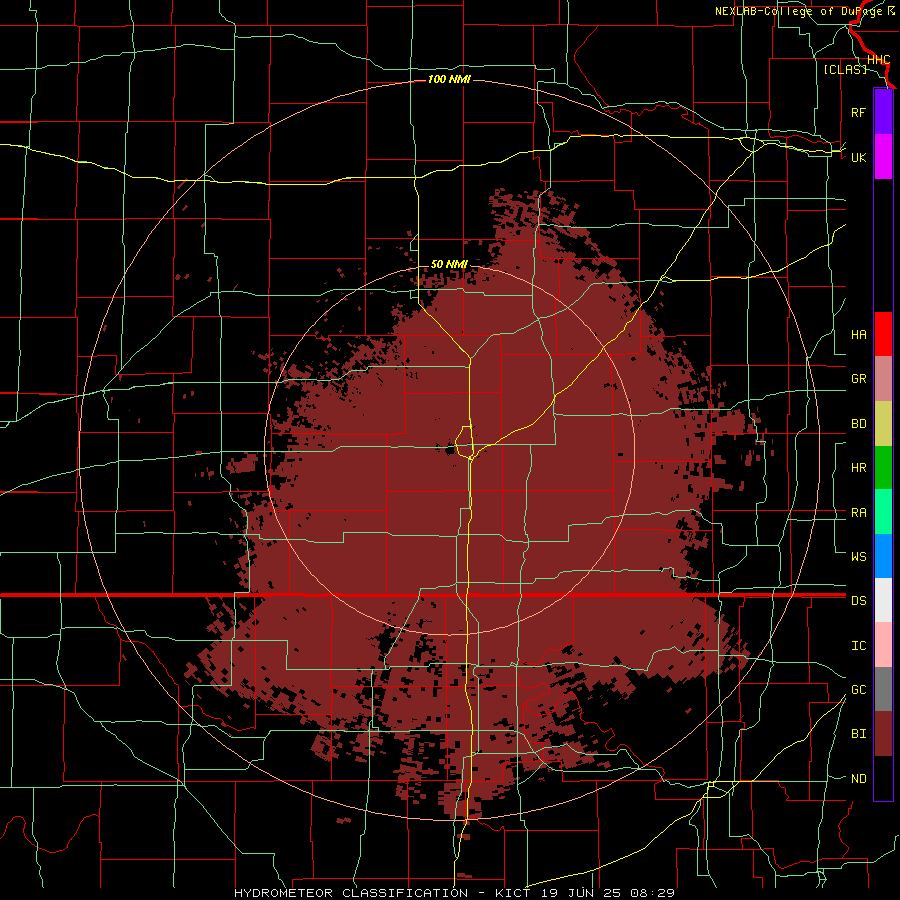The width and height of the screenshot is (900, 900).
Task: Select the 'HHC' product code text
Action: (x=878, y=59)
